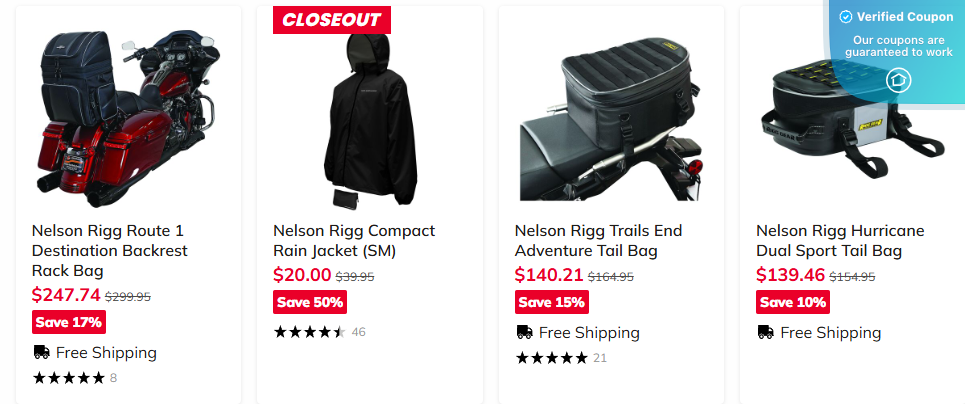Image resolution: width=965 pixels, height=404 pixels.
Task: Open Nelson Rigg Hurricane Dual Sport Tail Bag link
Action: tap(840, 240)
